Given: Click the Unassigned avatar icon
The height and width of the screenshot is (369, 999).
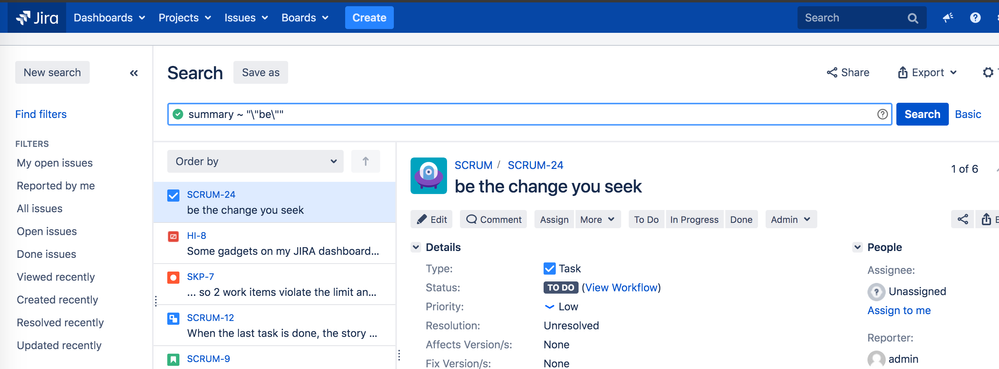Looking at the screenshot, I should [877, 292].
